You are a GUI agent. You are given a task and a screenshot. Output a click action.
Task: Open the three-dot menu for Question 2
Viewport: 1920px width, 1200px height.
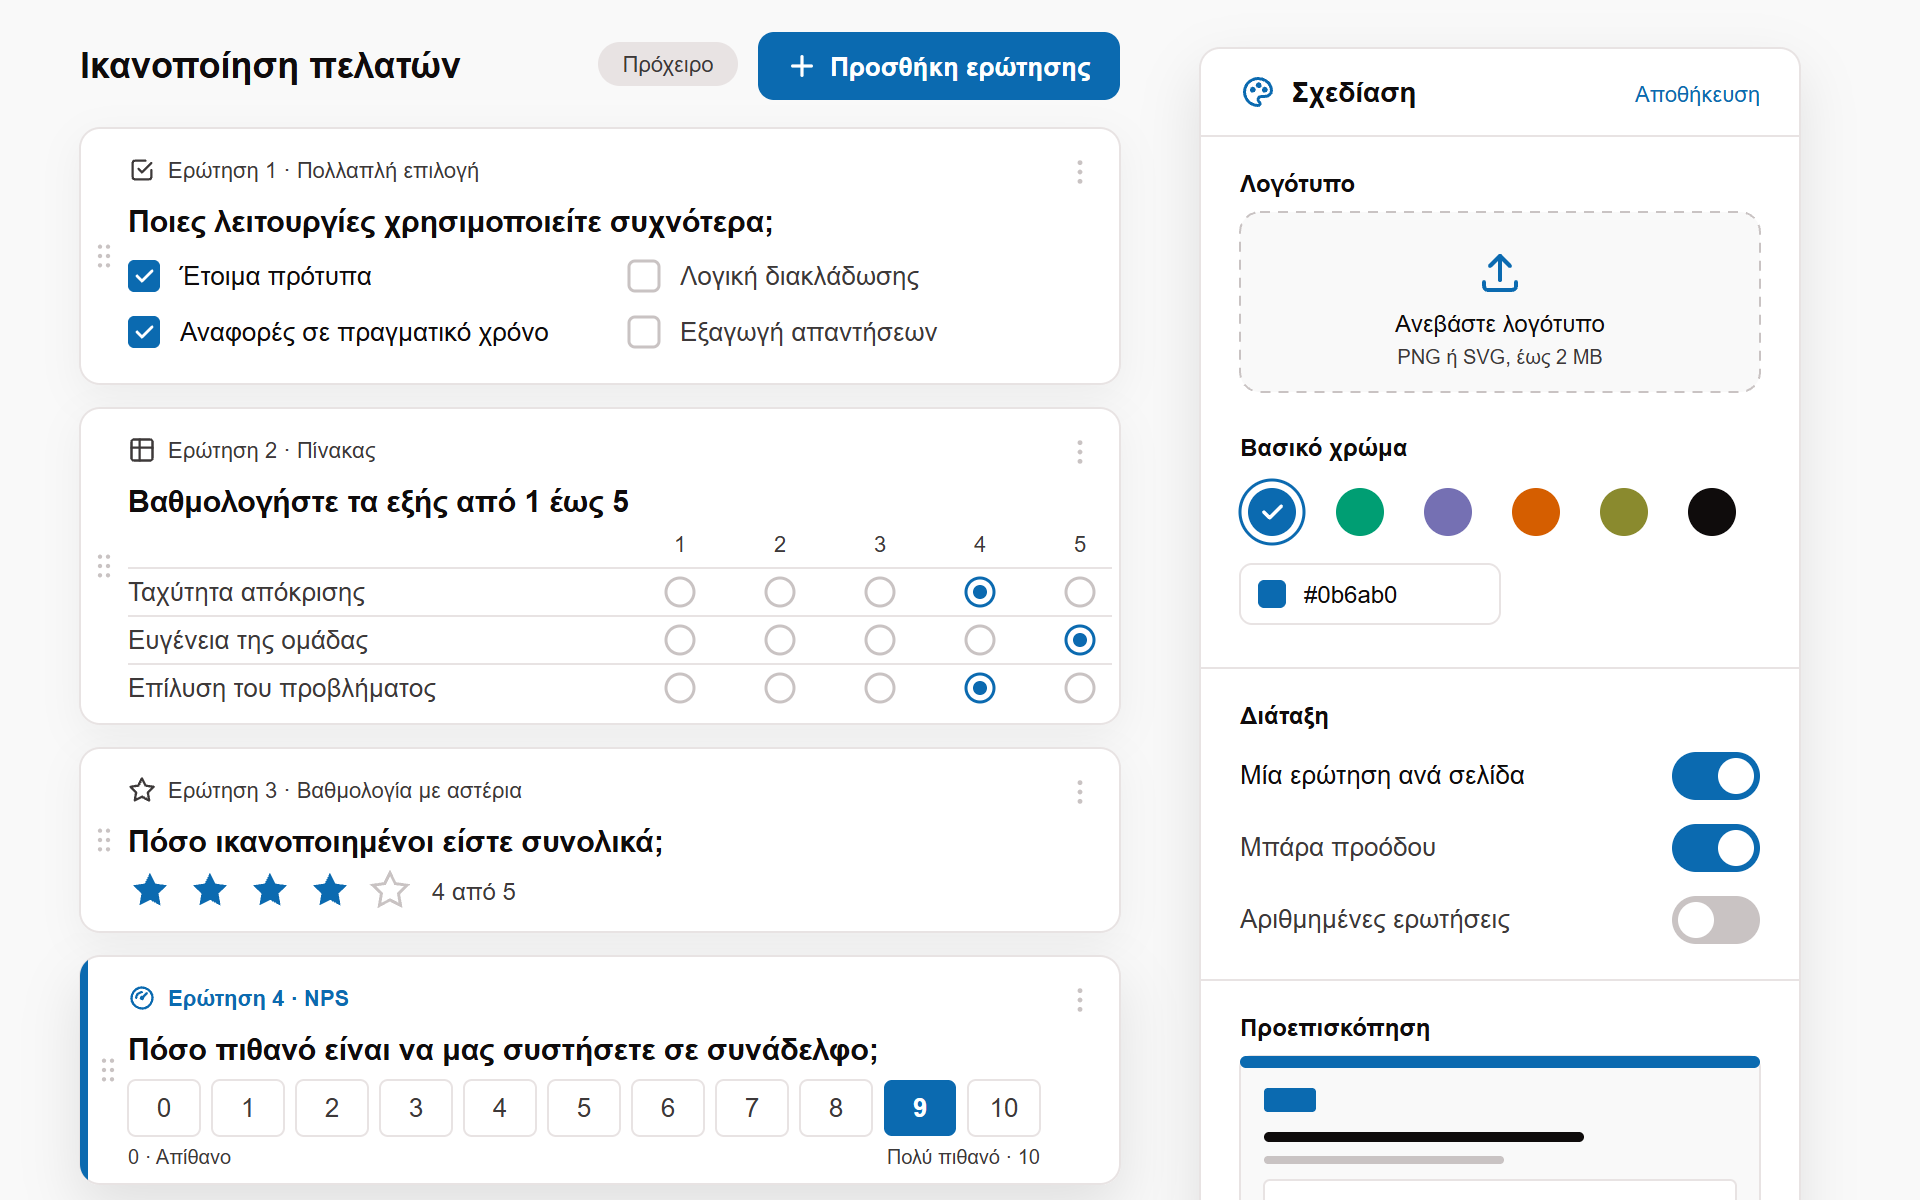coord(1080,452)
